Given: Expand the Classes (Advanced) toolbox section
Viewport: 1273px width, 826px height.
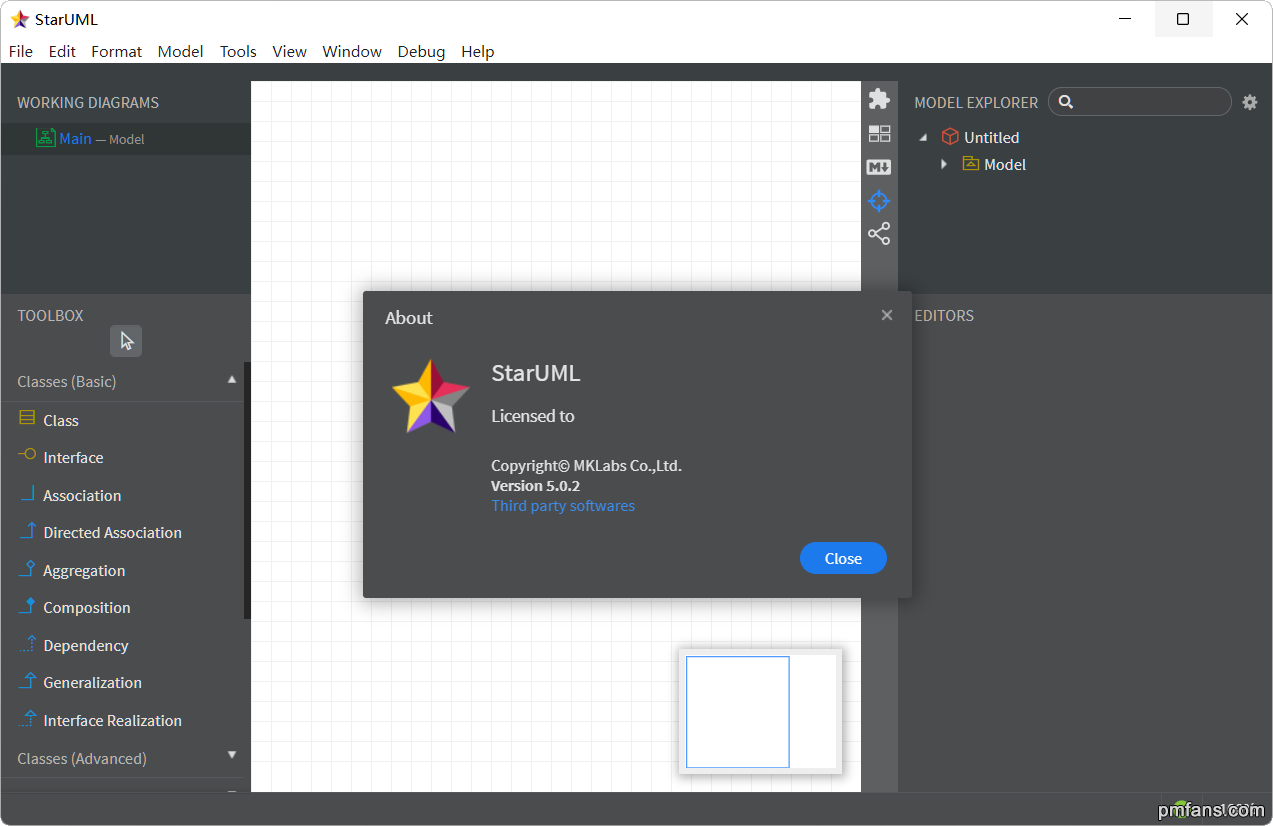Looking at the screenshot, I should click(x=232, y=755).
